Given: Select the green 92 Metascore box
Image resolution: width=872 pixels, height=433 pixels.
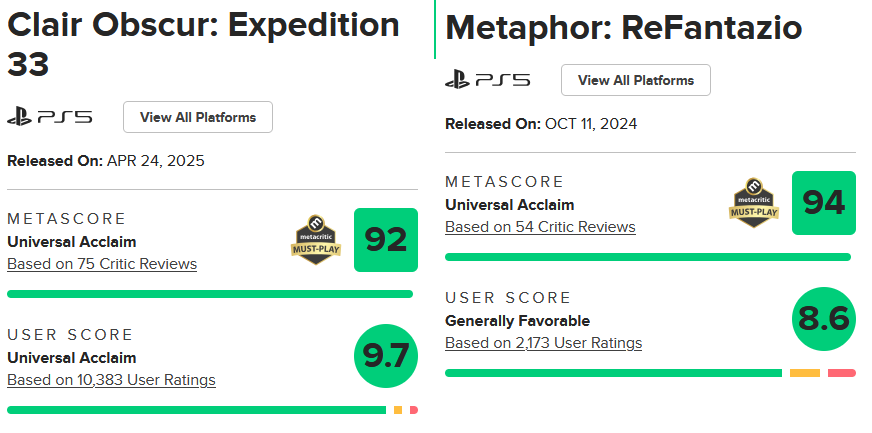Looking at the screenshot, I should [385, 240].
